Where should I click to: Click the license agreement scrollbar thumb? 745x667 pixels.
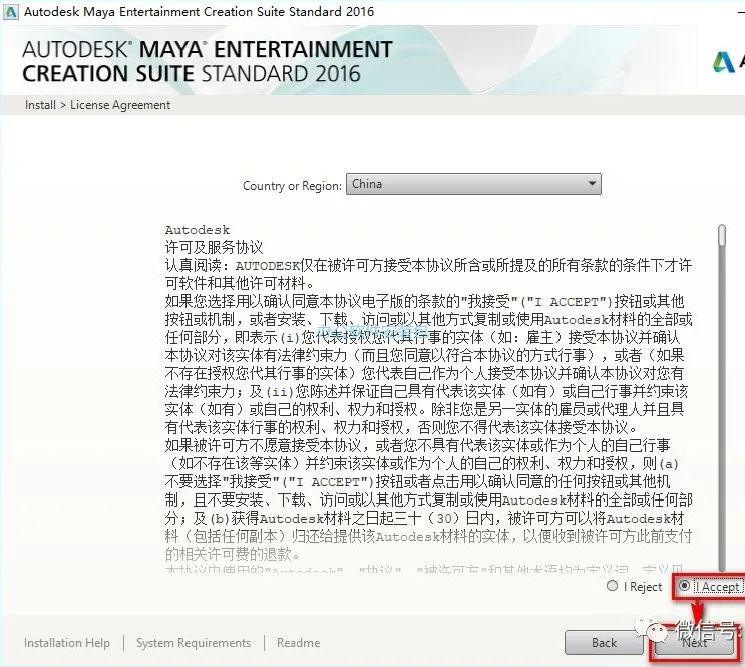(x=722, y=236)
